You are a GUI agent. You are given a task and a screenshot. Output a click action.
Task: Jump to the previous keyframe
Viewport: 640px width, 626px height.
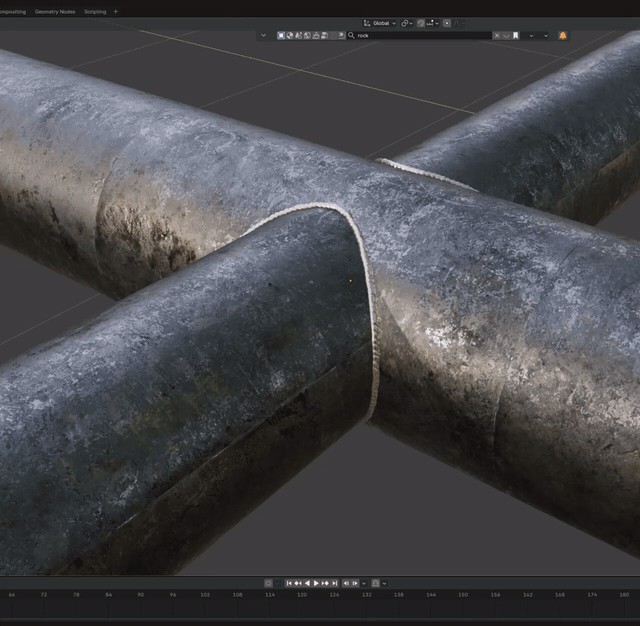tap(298, 583)
